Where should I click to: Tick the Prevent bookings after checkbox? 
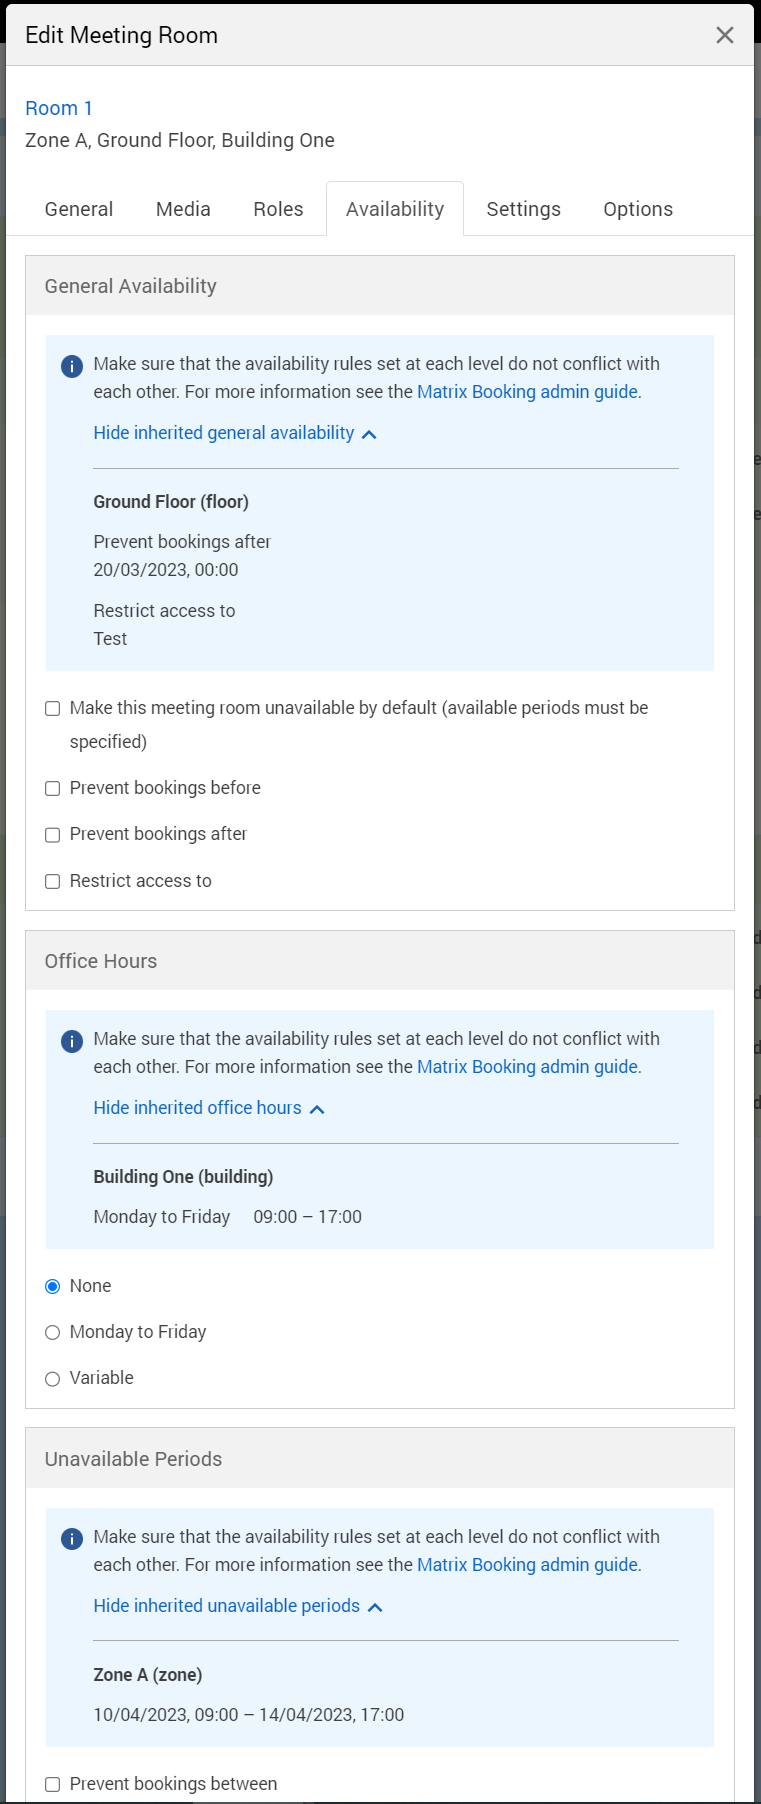pos(53,835)
